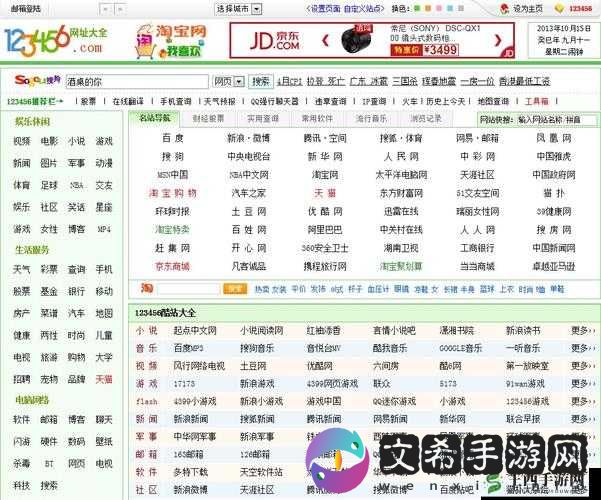Viewport: 601px width, 500px height.
Task: Open the red 天猫 link in the left sidebar
Action: coord(104,379)
